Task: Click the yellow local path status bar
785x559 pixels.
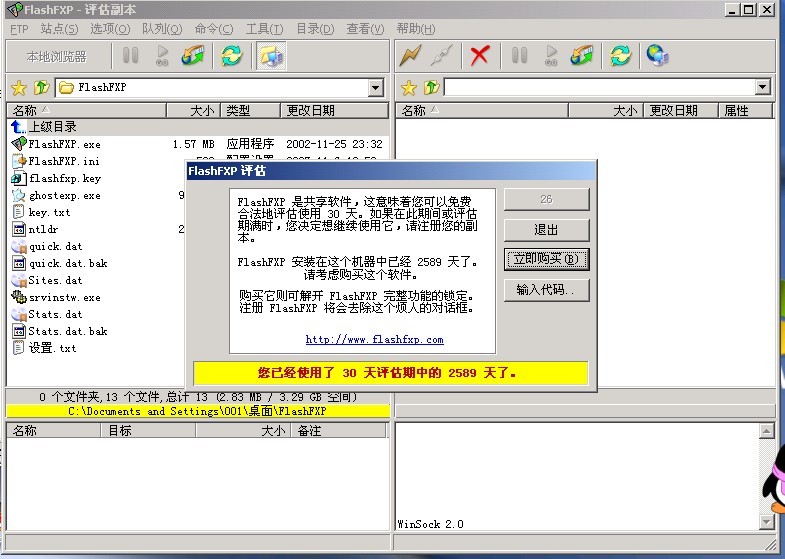Action: click(198, 411)
